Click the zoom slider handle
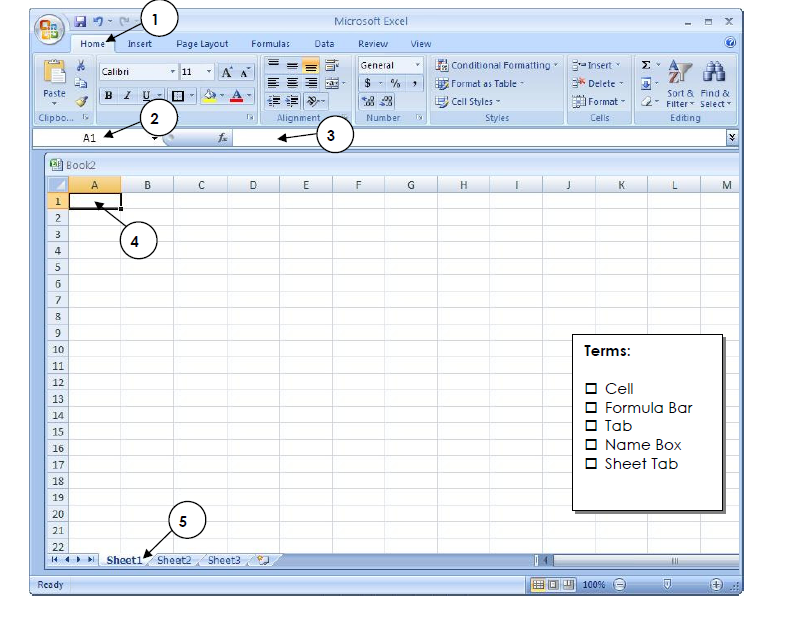 click(x=667, y=585)
